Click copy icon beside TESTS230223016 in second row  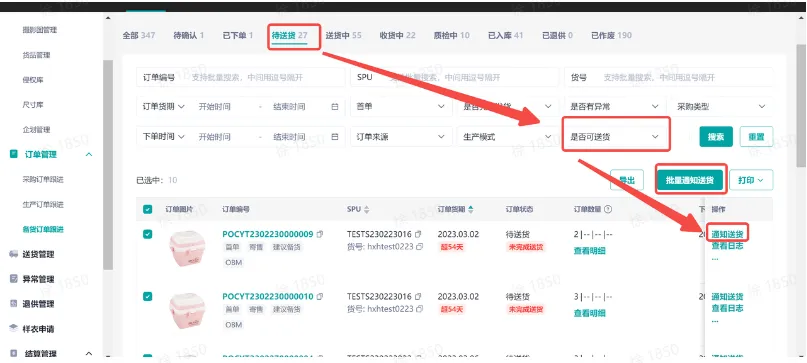tap(418, 297)
